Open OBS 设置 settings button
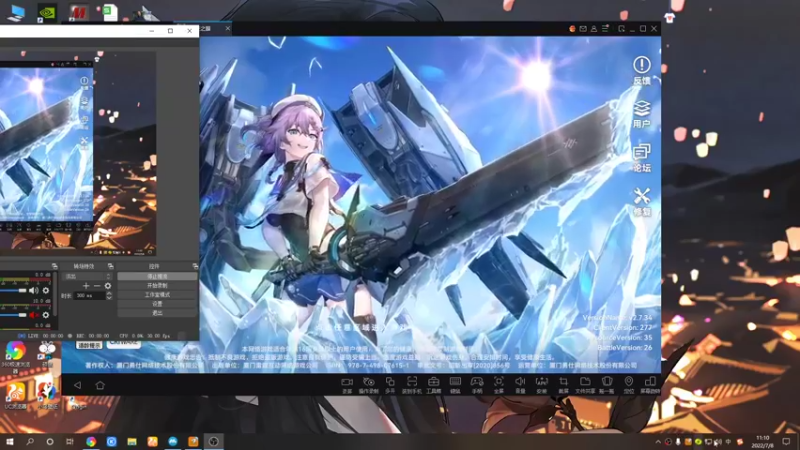This screenshot has width=800, height=450. click(157, 304)
